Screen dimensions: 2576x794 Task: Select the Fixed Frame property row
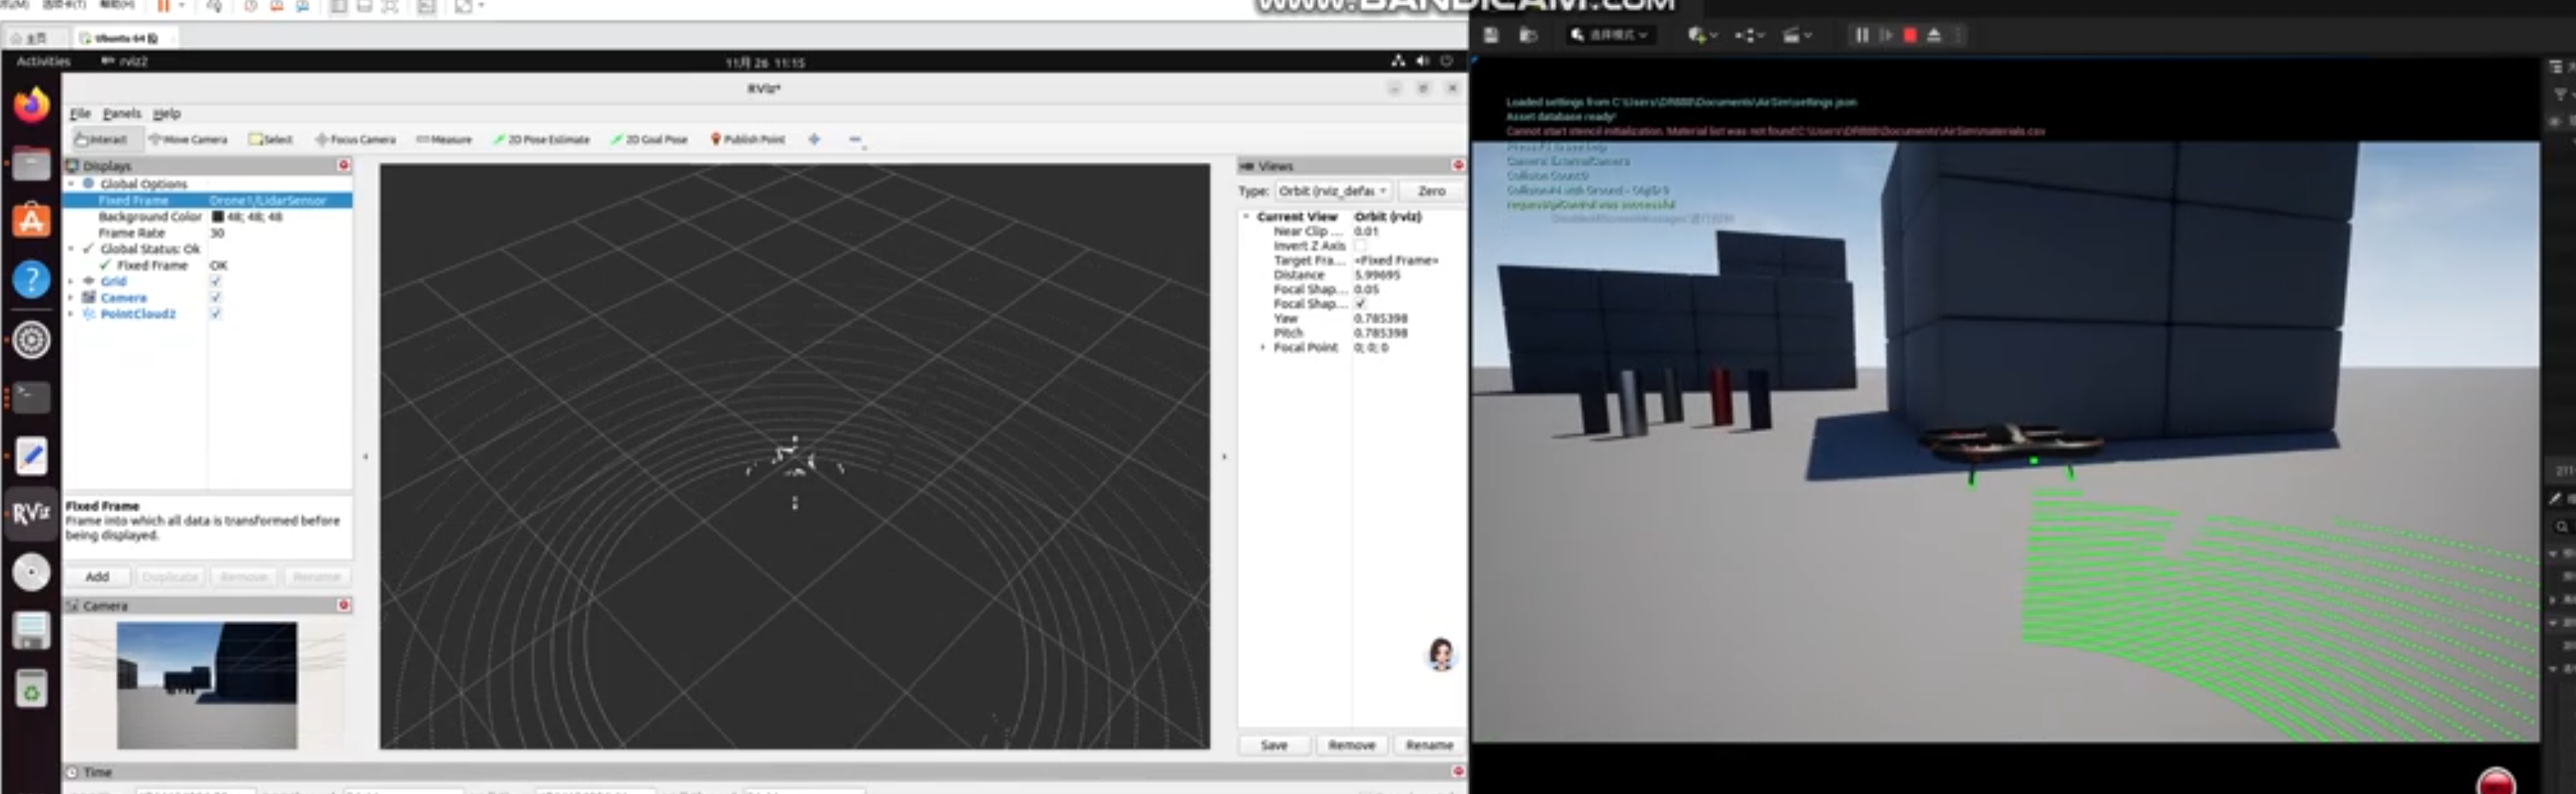[x=208, y=200]
